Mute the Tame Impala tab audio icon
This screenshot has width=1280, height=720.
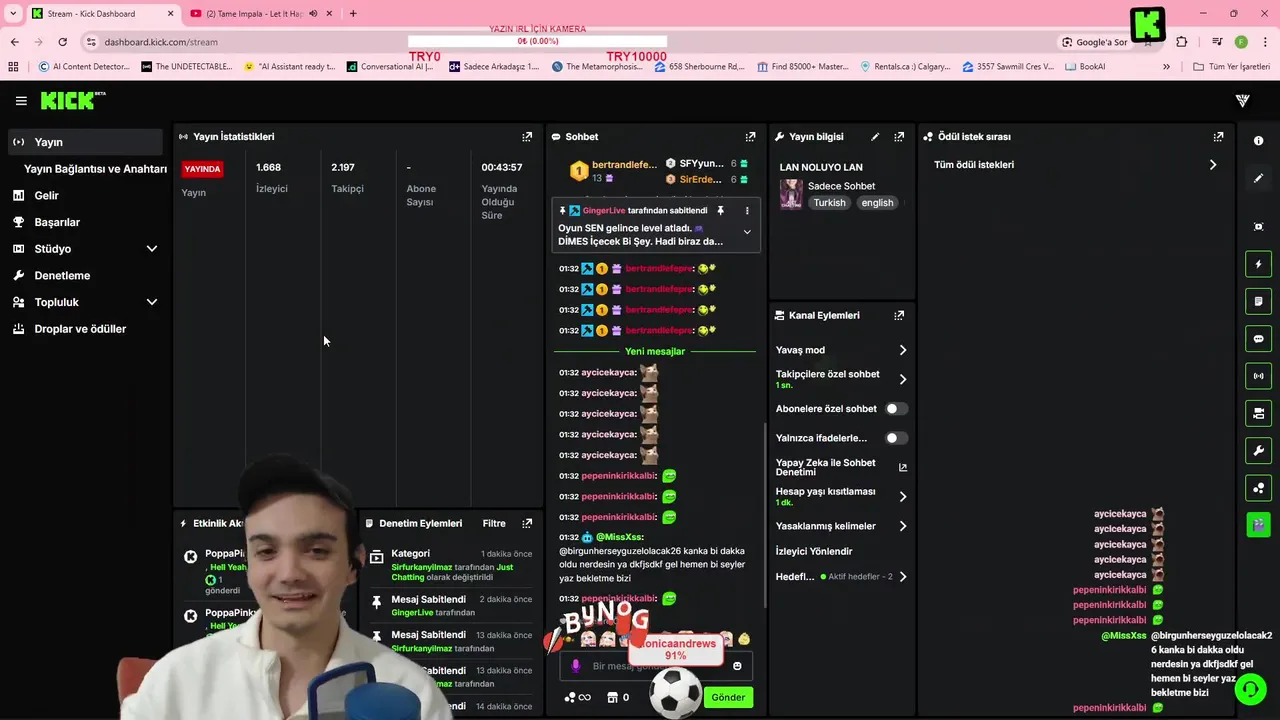313,14
